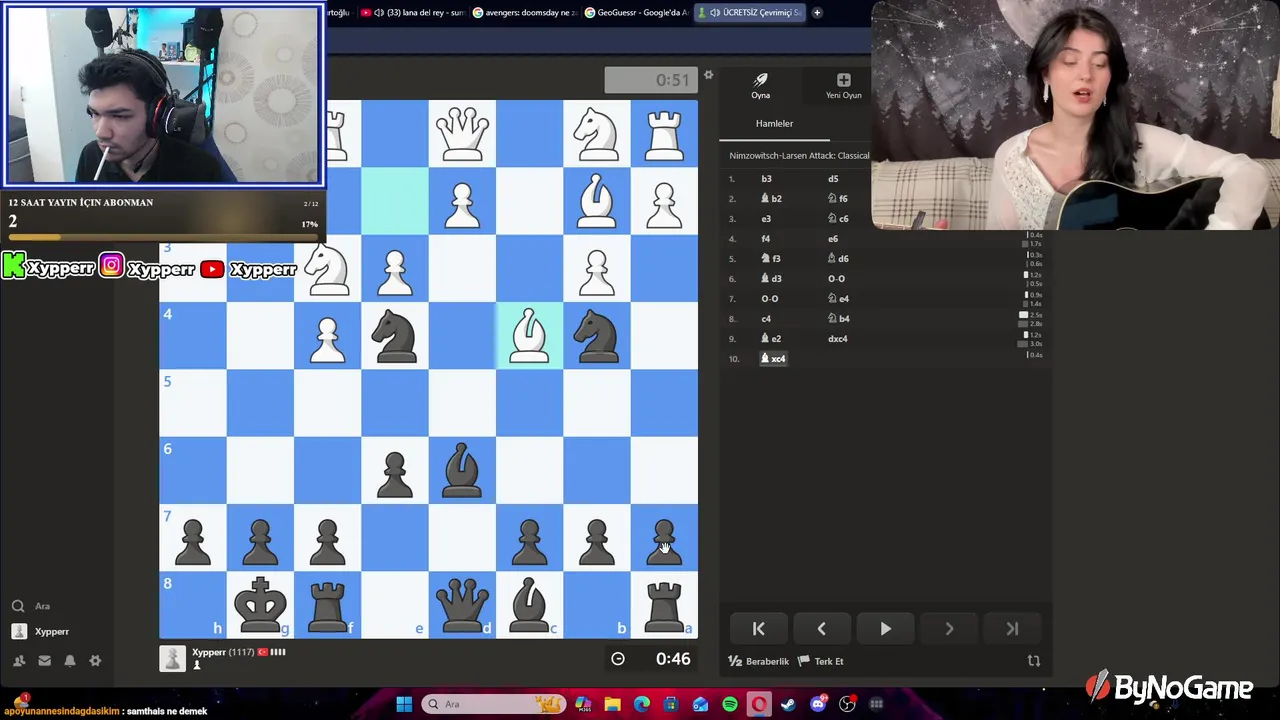Flip the board using the rotate icon

pos(1034,661)
